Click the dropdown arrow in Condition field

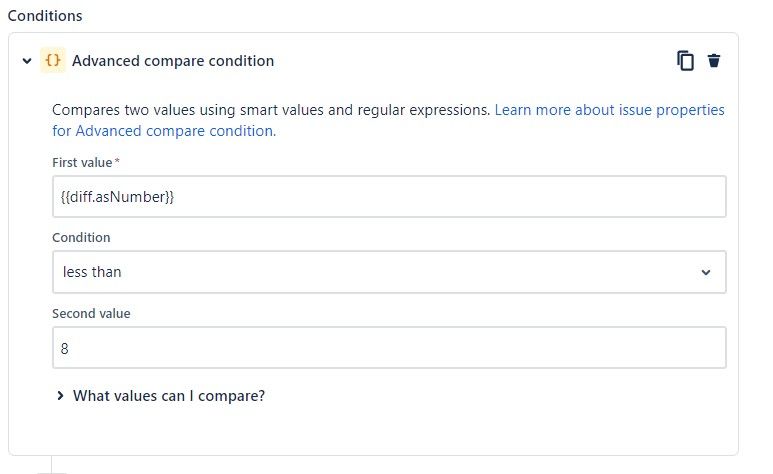coord(706,272)
